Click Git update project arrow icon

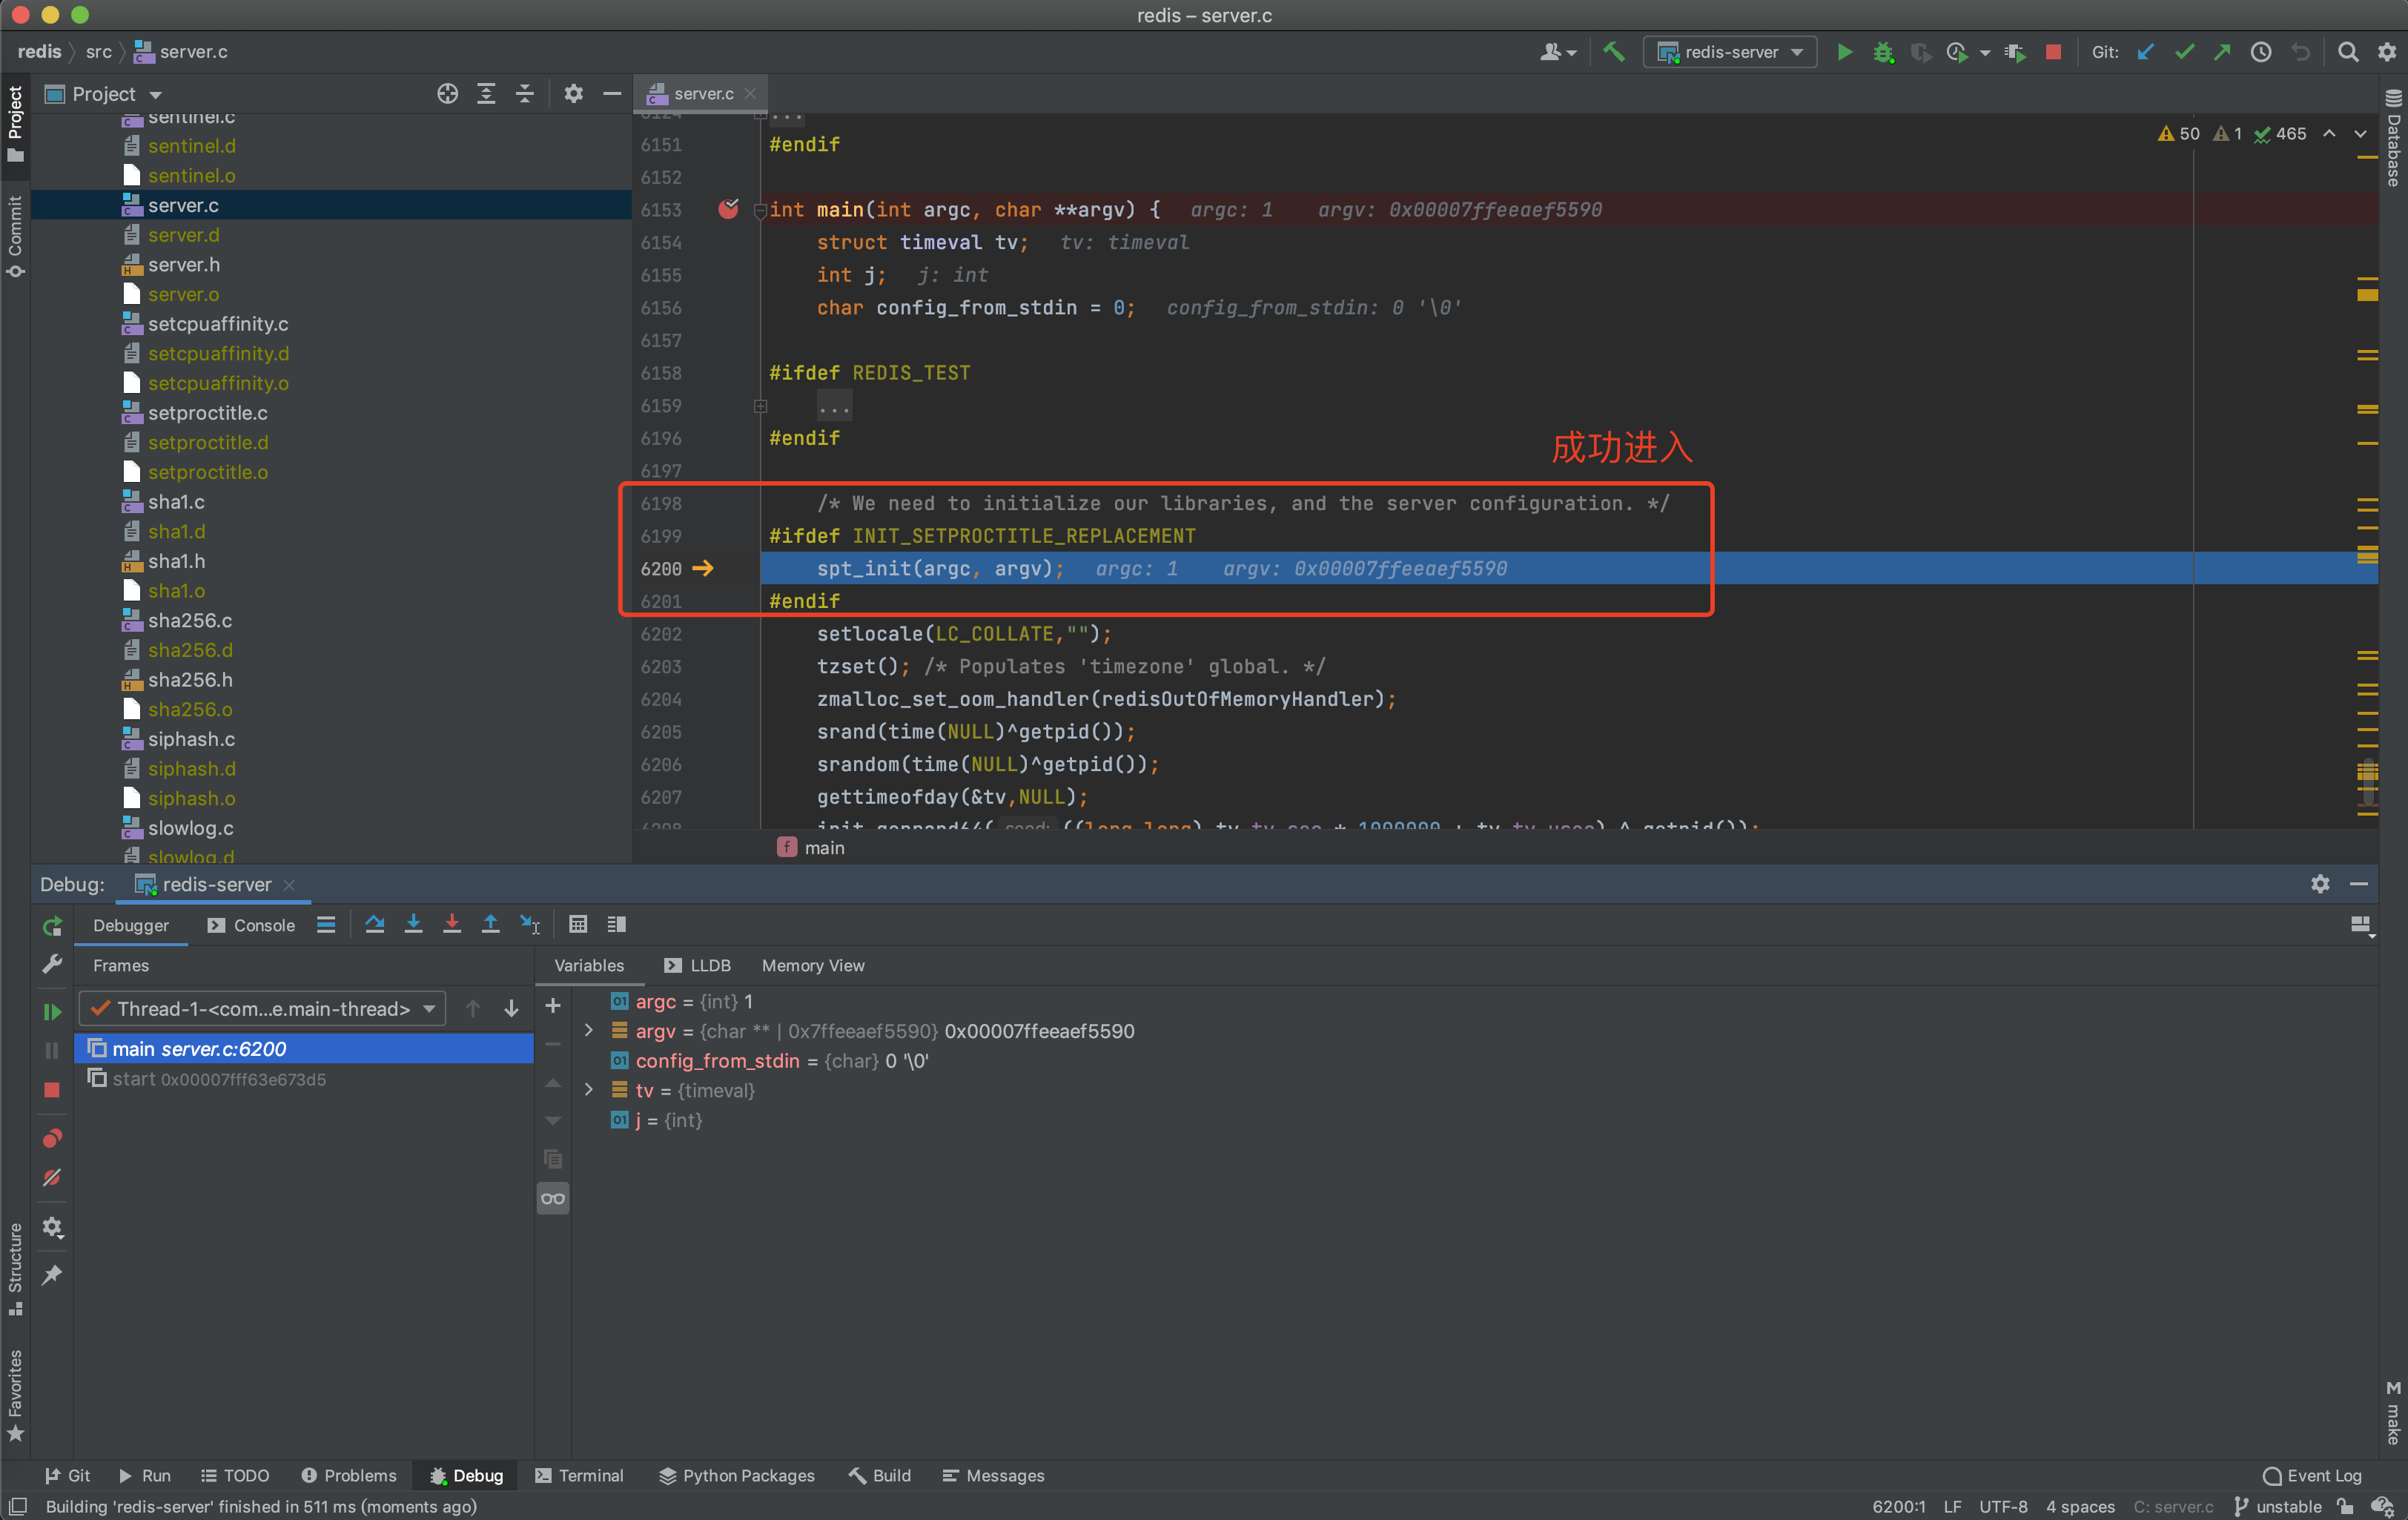(x=2145, y=52)
